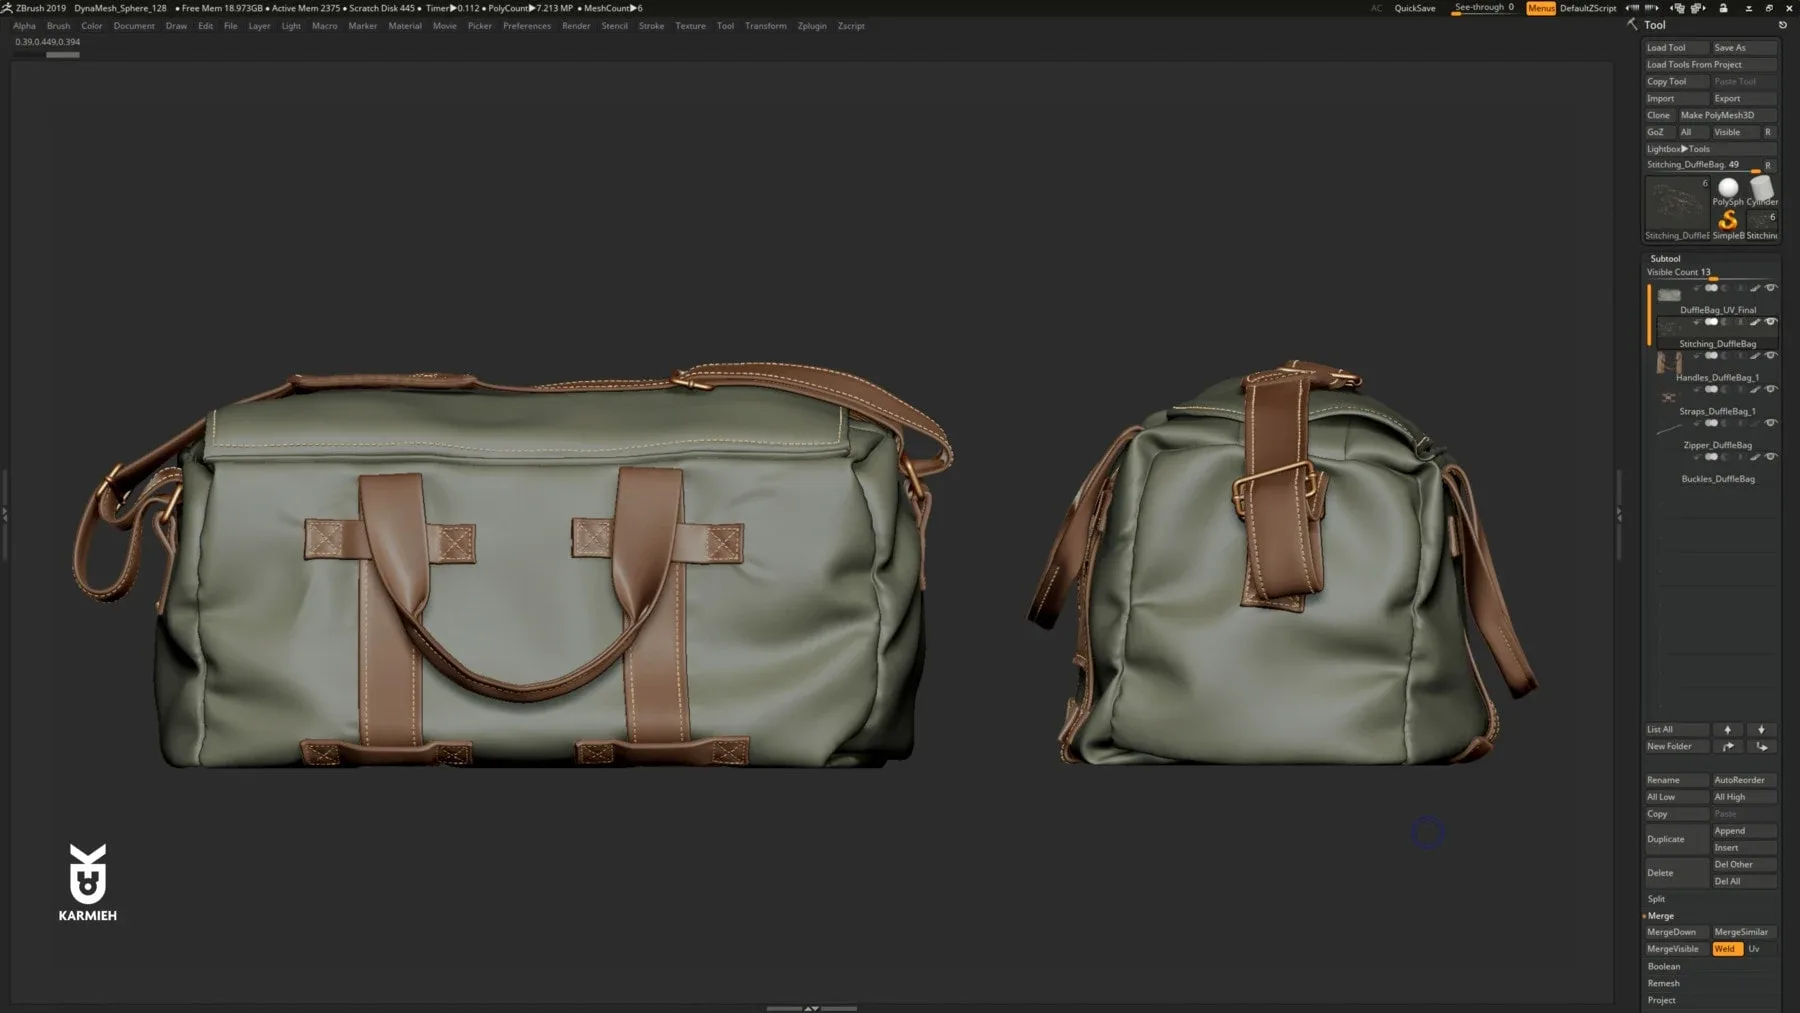
Task: Select the PolySph tool icon in Tool palette
Action: [1726, 187]
